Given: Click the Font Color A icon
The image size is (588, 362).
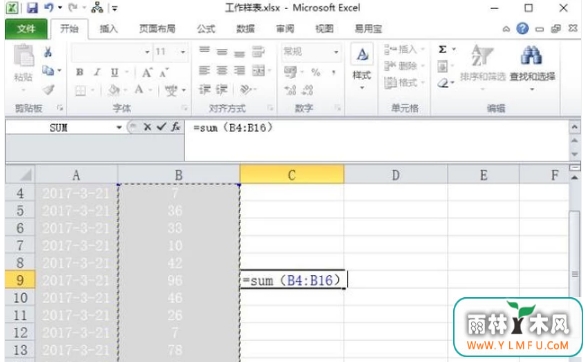Looking at the screenshot, I should [x=139, y=90].
